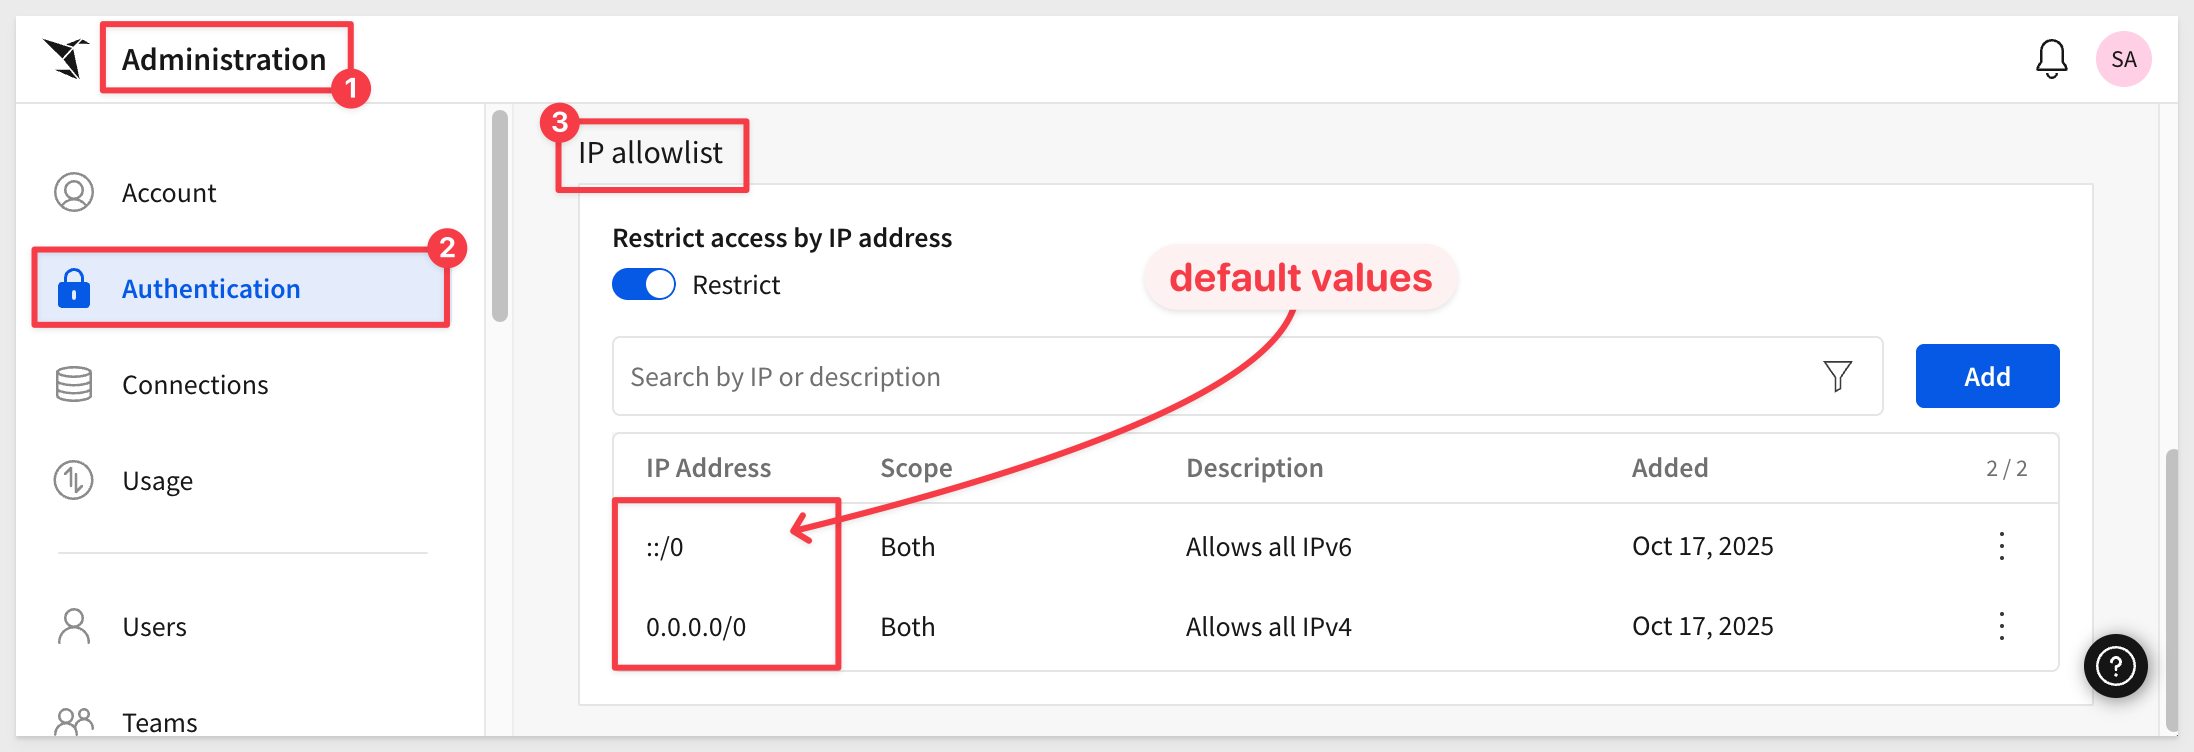
Task: Click the Connections database icon
Action: [74, 384]
